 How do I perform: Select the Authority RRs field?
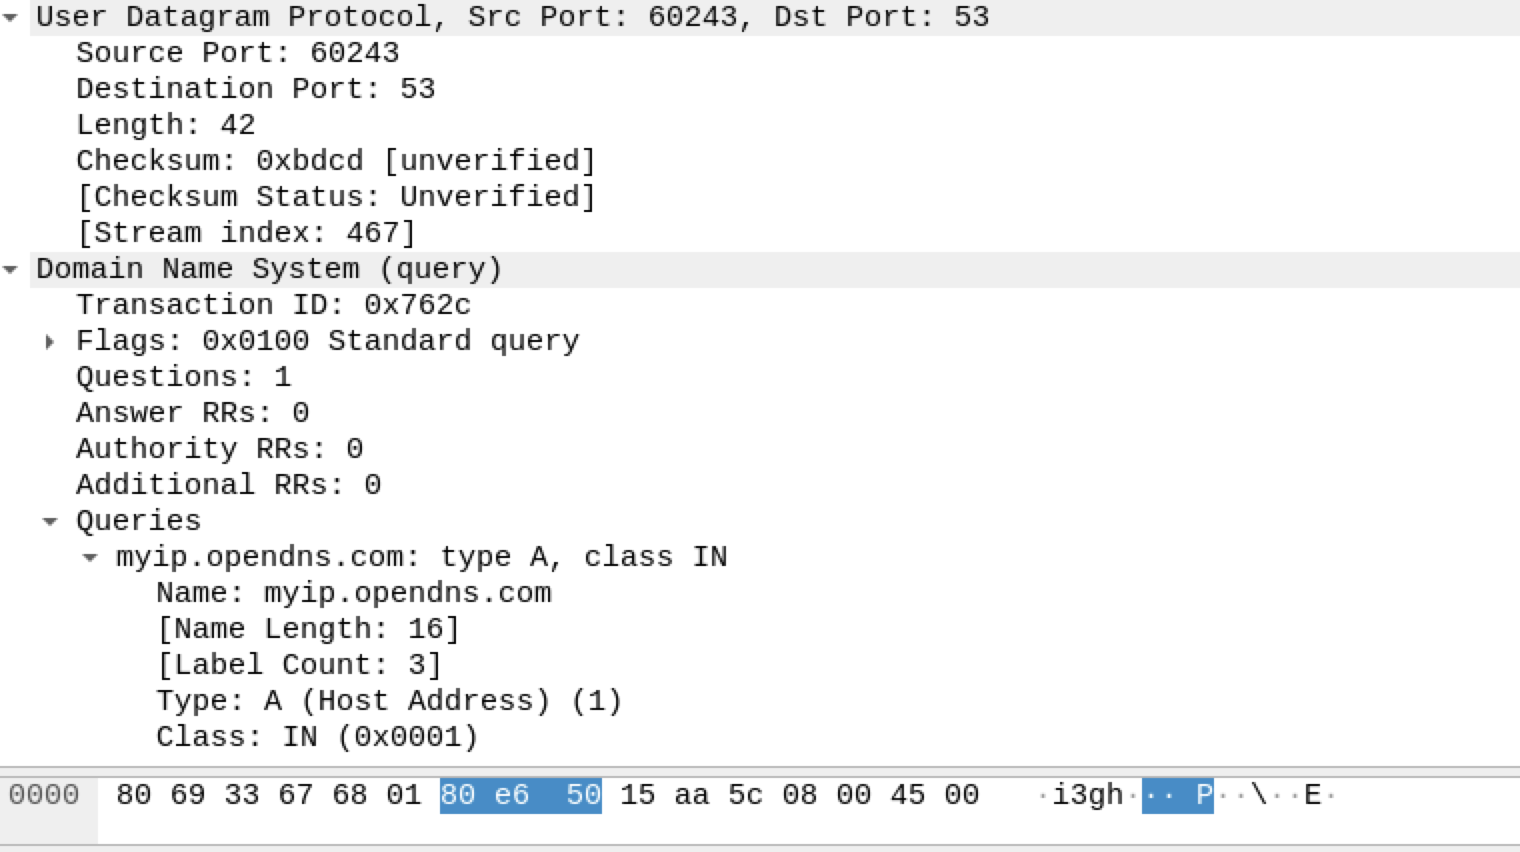pyautogui.click(x=220, y=449)
